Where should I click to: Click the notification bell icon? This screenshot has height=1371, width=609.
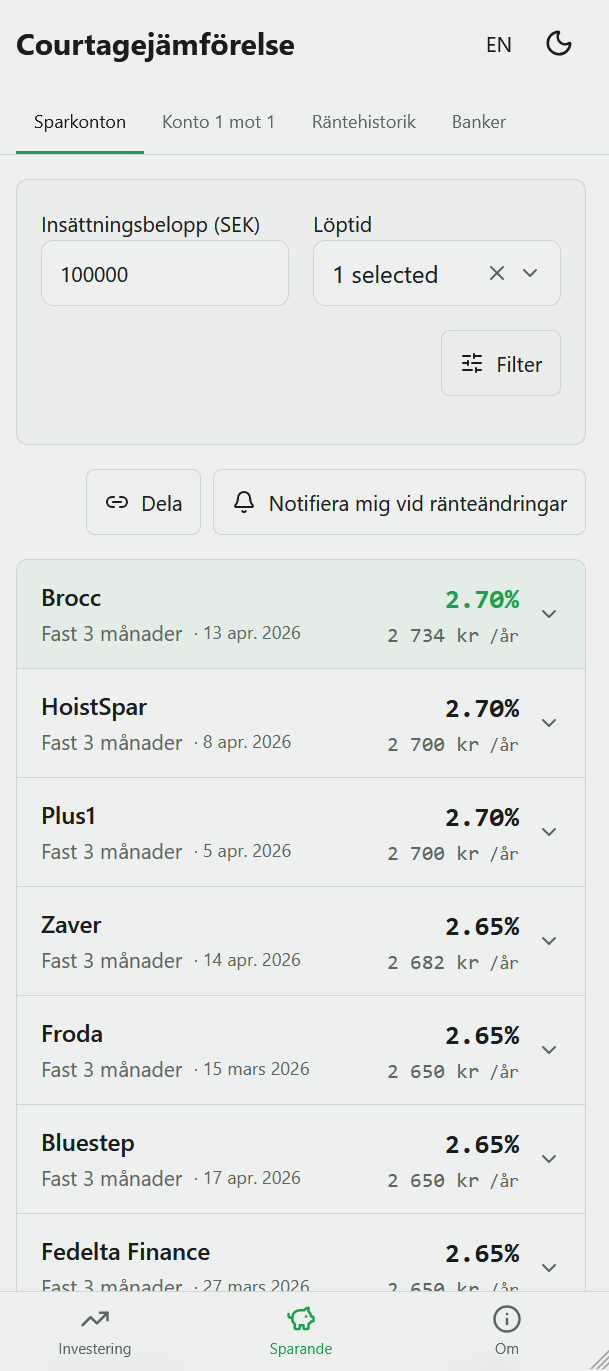click(x=244, y=503)
